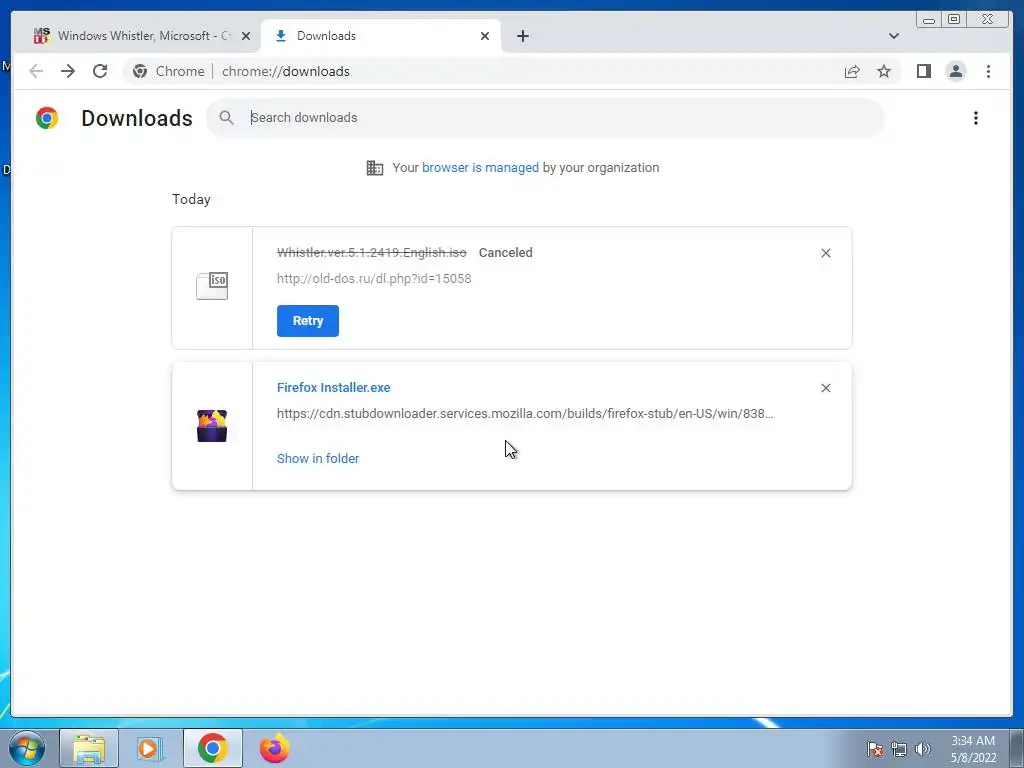
Task: Select the Downloads tab
Action: pyautogui.click(x=381, y=36)
